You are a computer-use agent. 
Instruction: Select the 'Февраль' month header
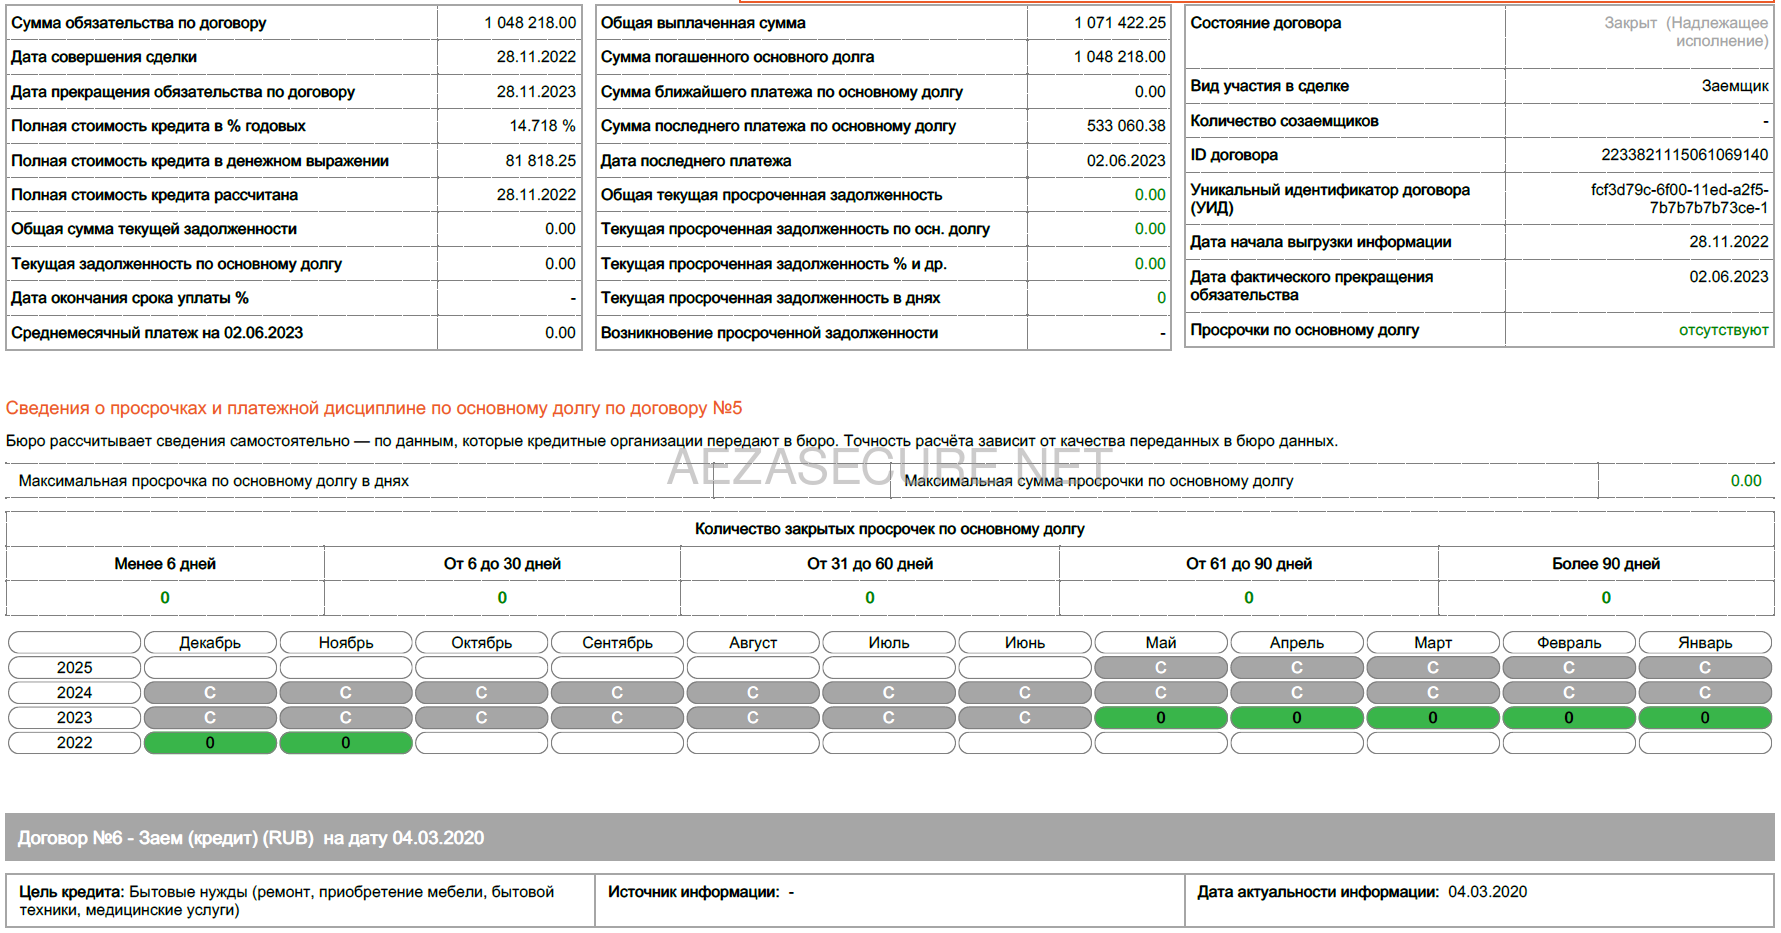coord(1569,643)
